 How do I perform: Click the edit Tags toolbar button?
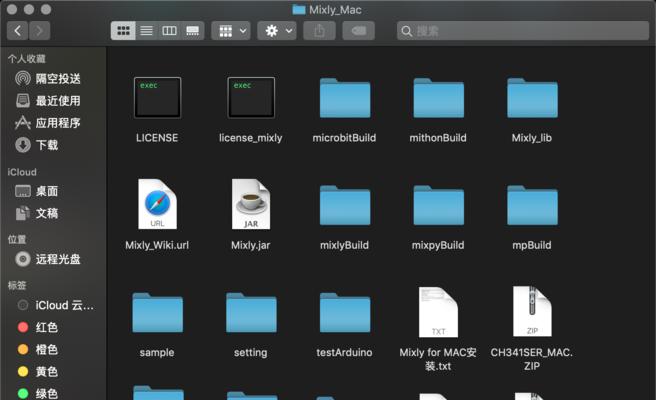tap(359, 31)
